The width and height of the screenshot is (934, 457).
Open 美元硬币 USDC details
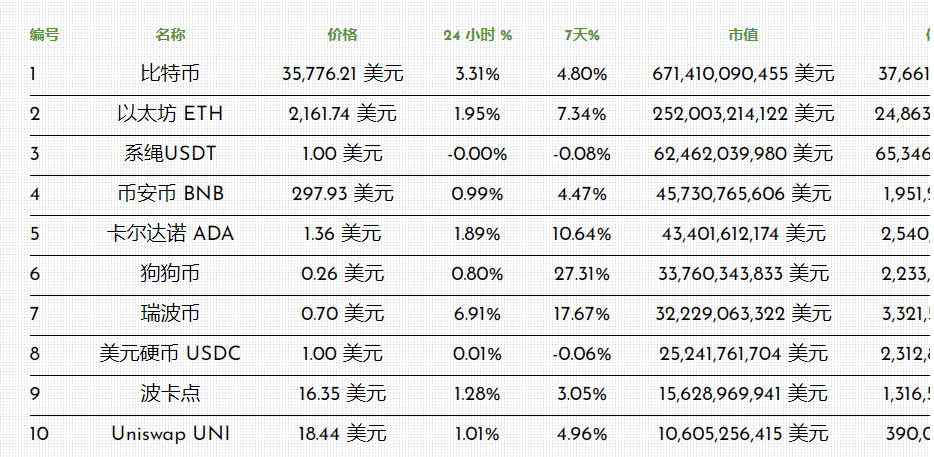pyautogui.click(x=170, y=354)
